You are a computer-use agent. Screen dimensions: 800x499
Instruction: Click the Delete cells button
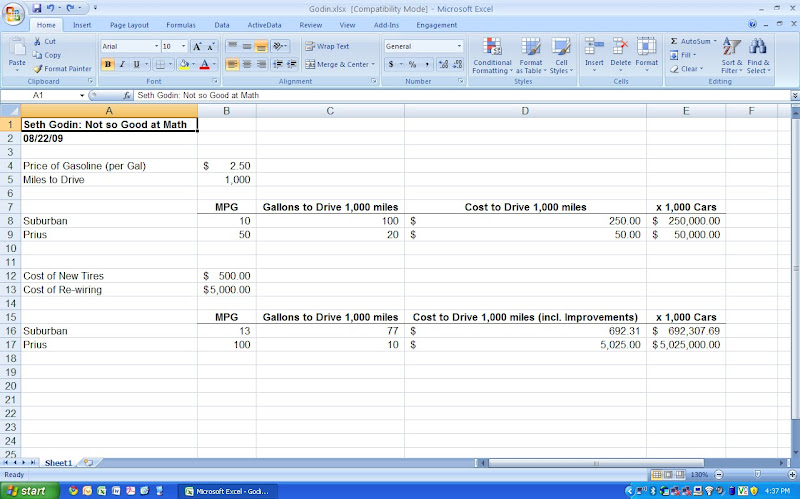point(620,55)
